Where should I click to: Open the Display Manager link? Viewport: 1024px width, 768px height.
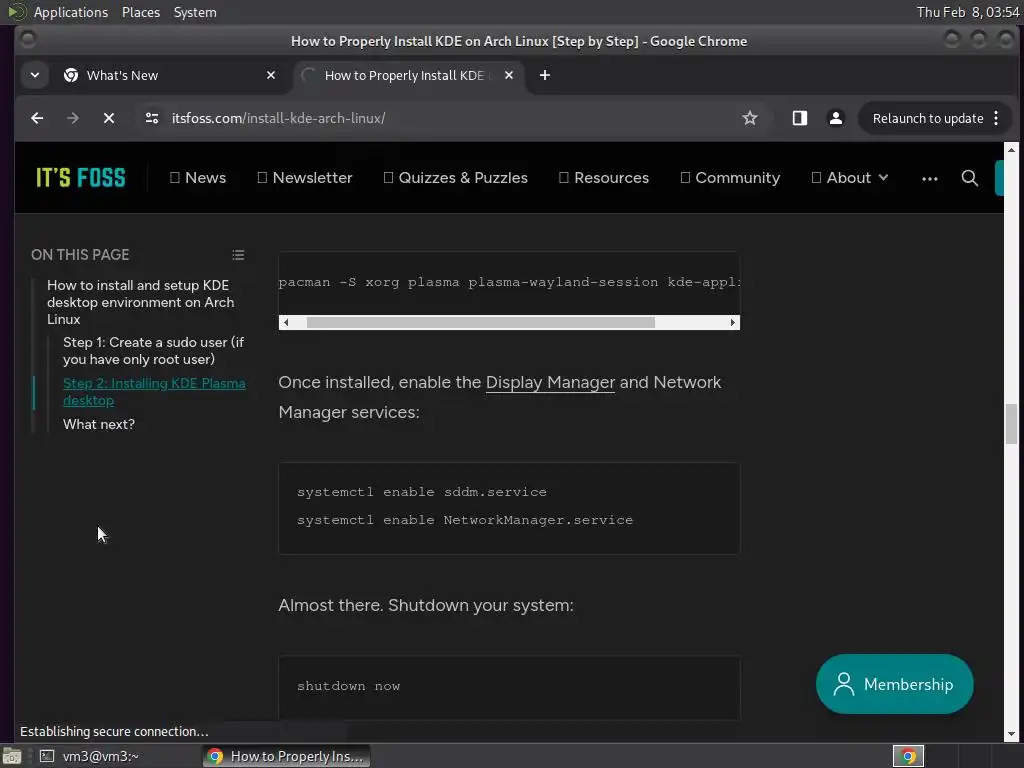(x=551, y=382)
